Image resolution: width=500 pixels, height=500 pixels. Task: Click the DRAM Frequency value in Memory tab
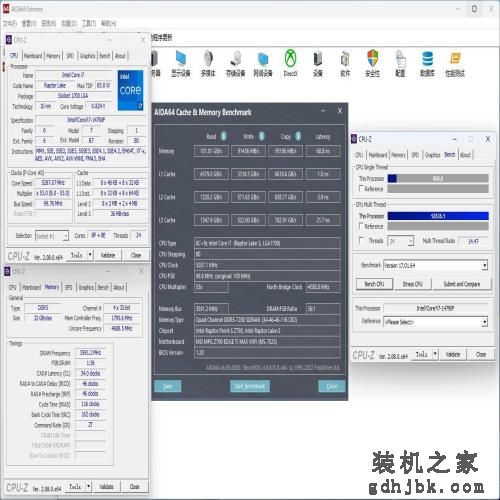click(90, 353)
